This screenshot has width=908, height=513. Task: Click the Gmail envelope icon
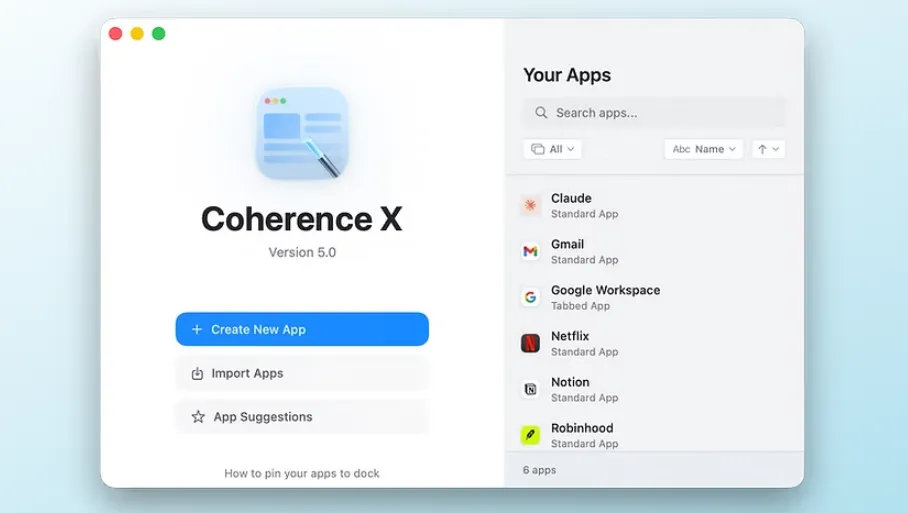pos(530,252)
